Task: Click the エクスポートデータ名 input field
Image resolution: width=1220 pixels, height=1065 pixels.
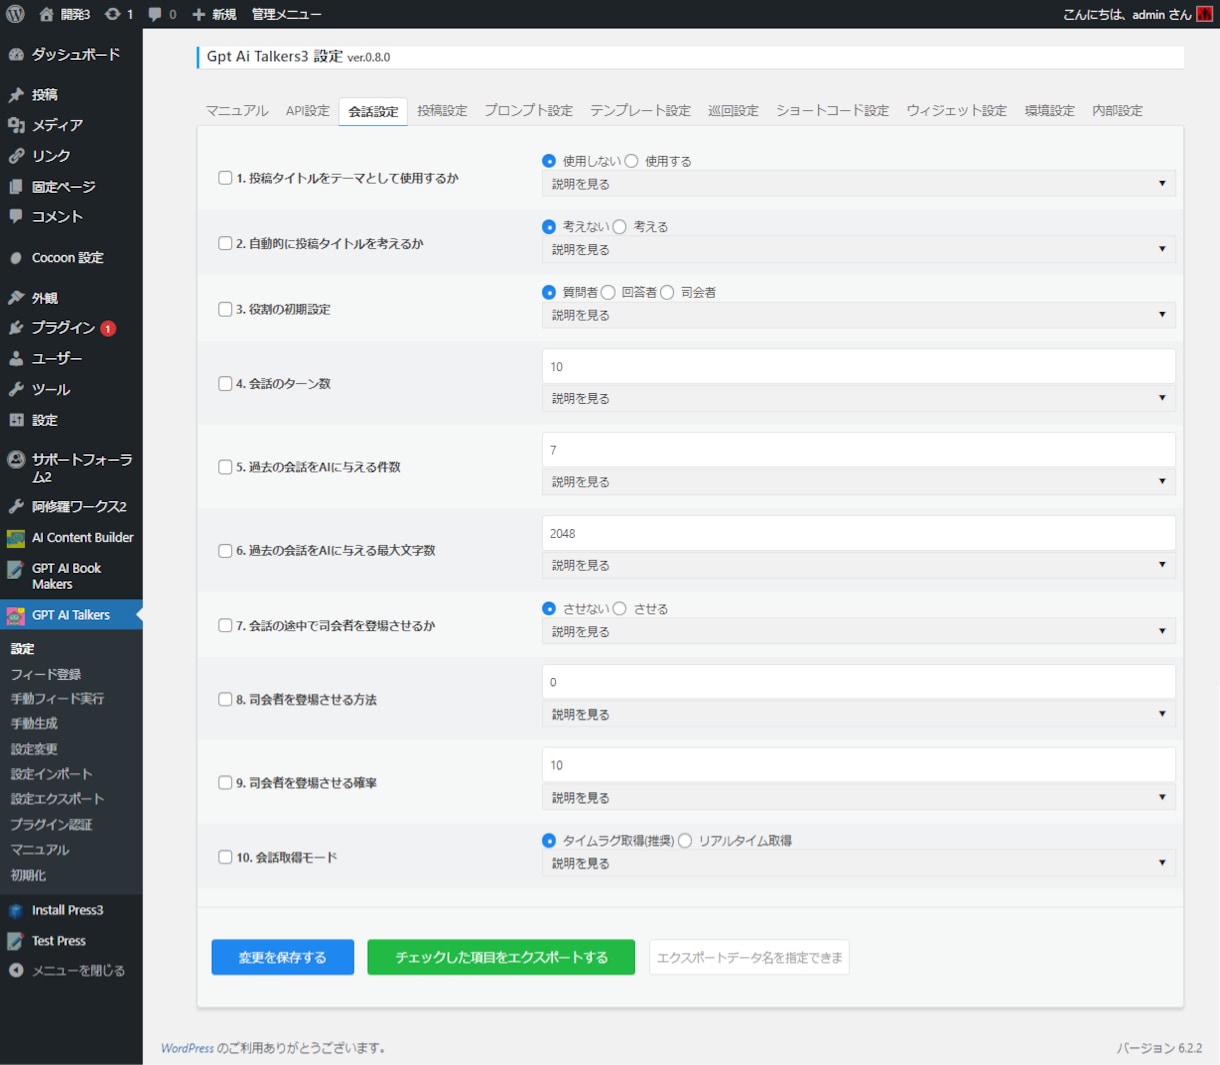Action: tap(749, 957)
